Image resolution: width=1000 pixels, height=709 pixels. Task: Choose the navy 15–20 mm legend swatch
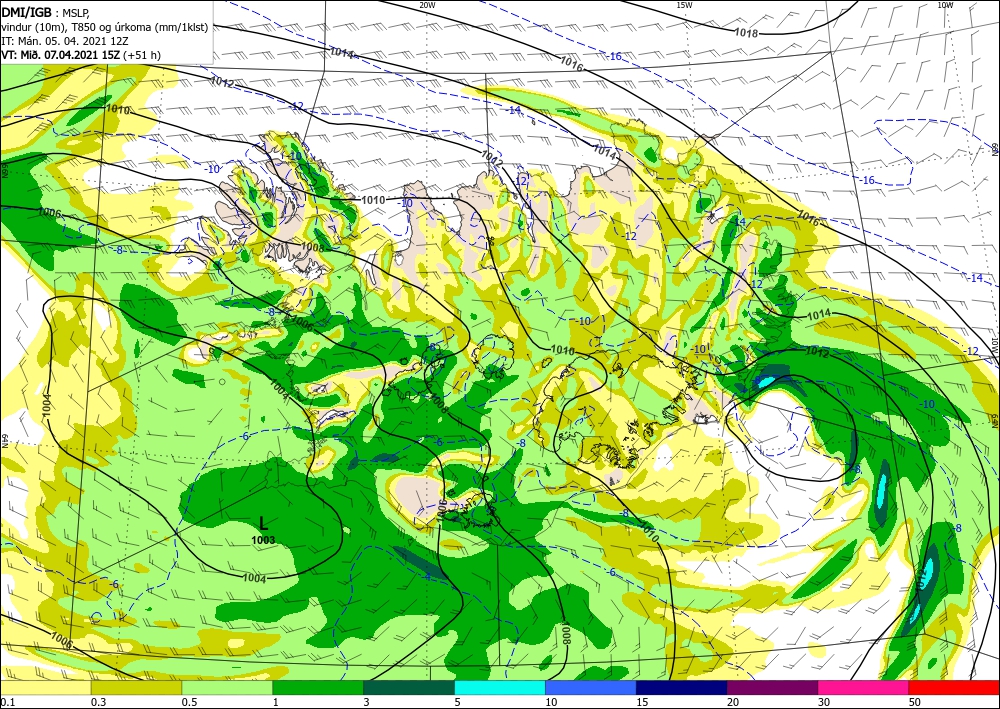(x=682, y=688)
